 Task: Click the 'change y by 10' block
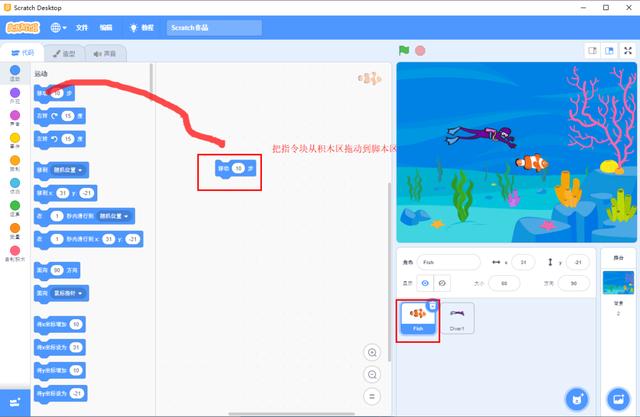coord(60,370)
